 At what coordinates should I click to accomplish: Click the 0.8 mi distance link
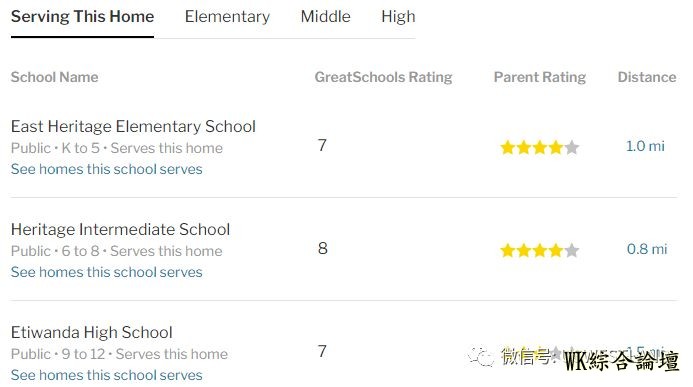[647, 249]
